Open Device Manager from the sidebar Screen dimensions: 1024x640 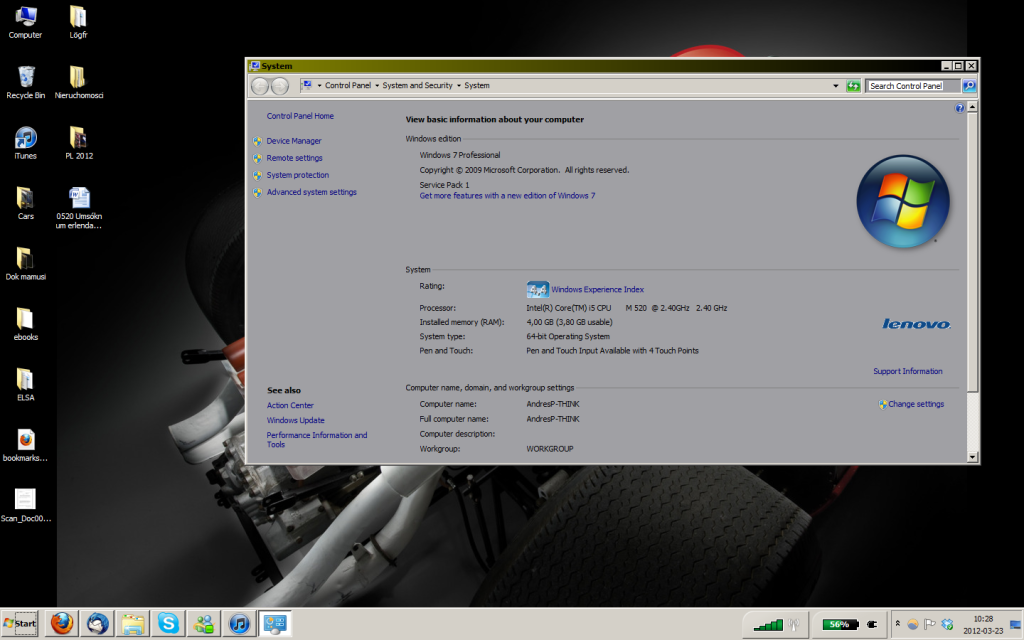tap(294, 141)
